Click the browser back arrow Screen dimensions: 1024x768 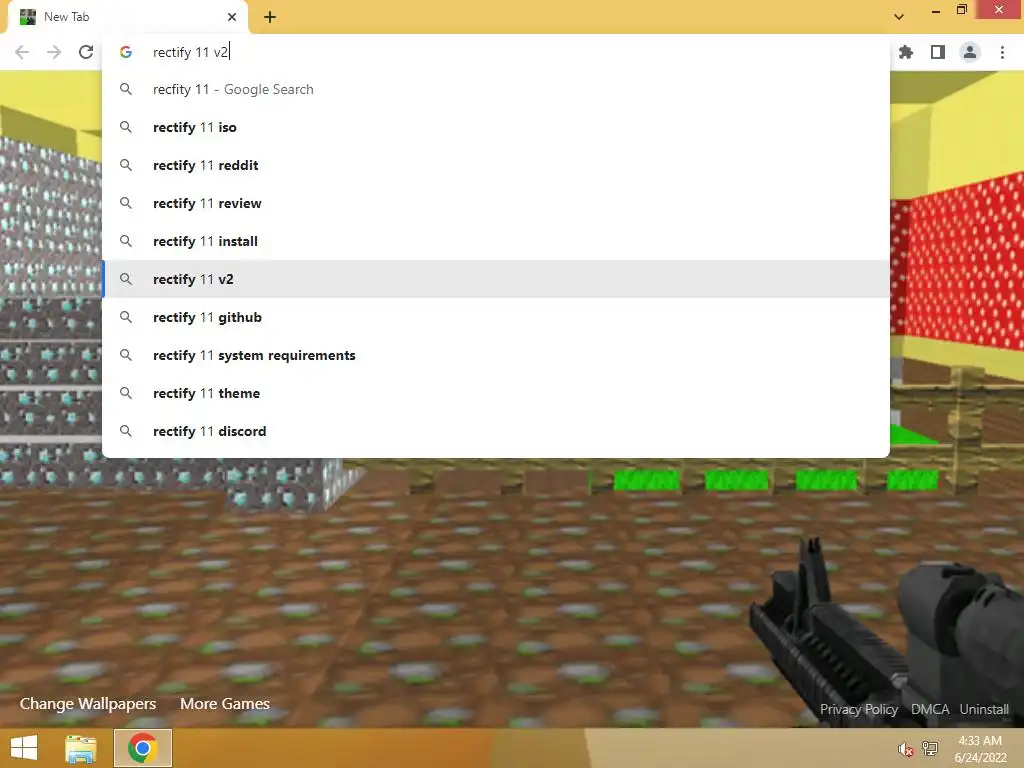22,52
